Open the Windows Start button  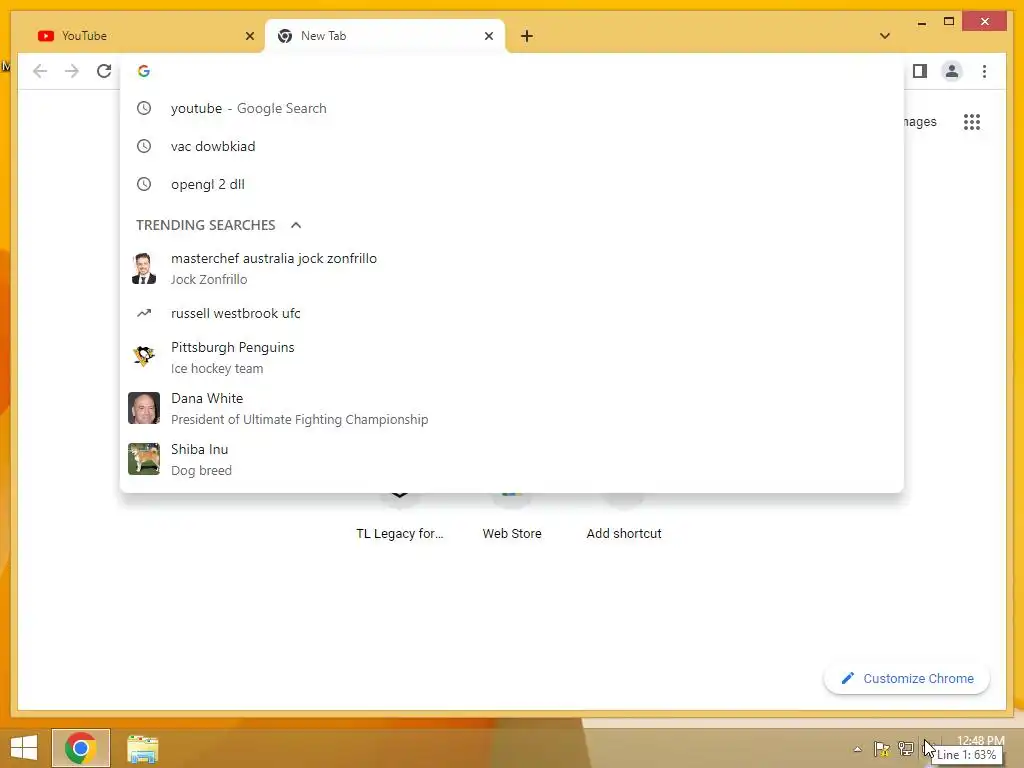(24, 748)
